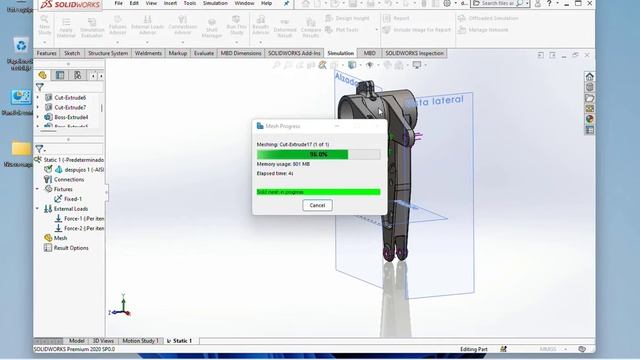Switch to the Evaluate tab
The width and height of the screenshot is (640, 360).
(x=204, y=53)
